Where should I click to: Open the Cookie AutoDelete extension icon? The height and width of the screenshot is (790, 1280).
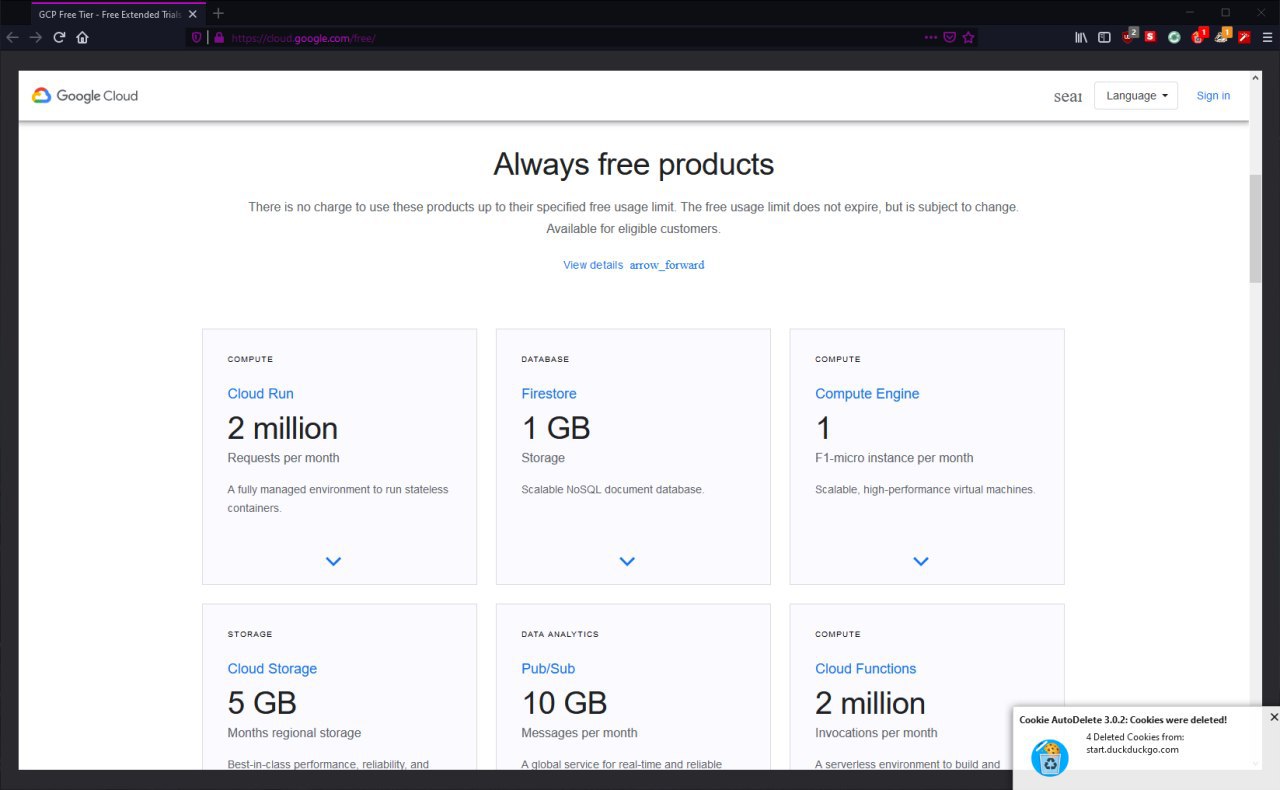[1199, 36]
